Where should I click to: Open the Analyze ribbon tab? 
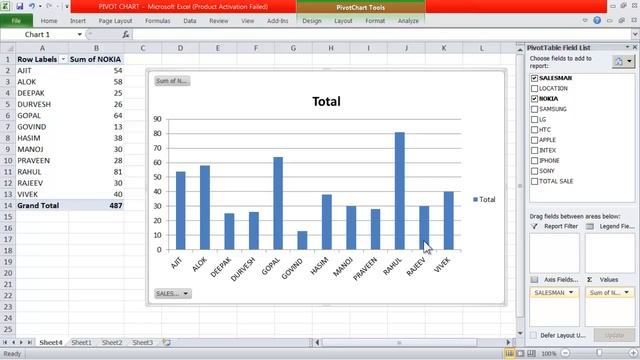(x=408, y=21)
